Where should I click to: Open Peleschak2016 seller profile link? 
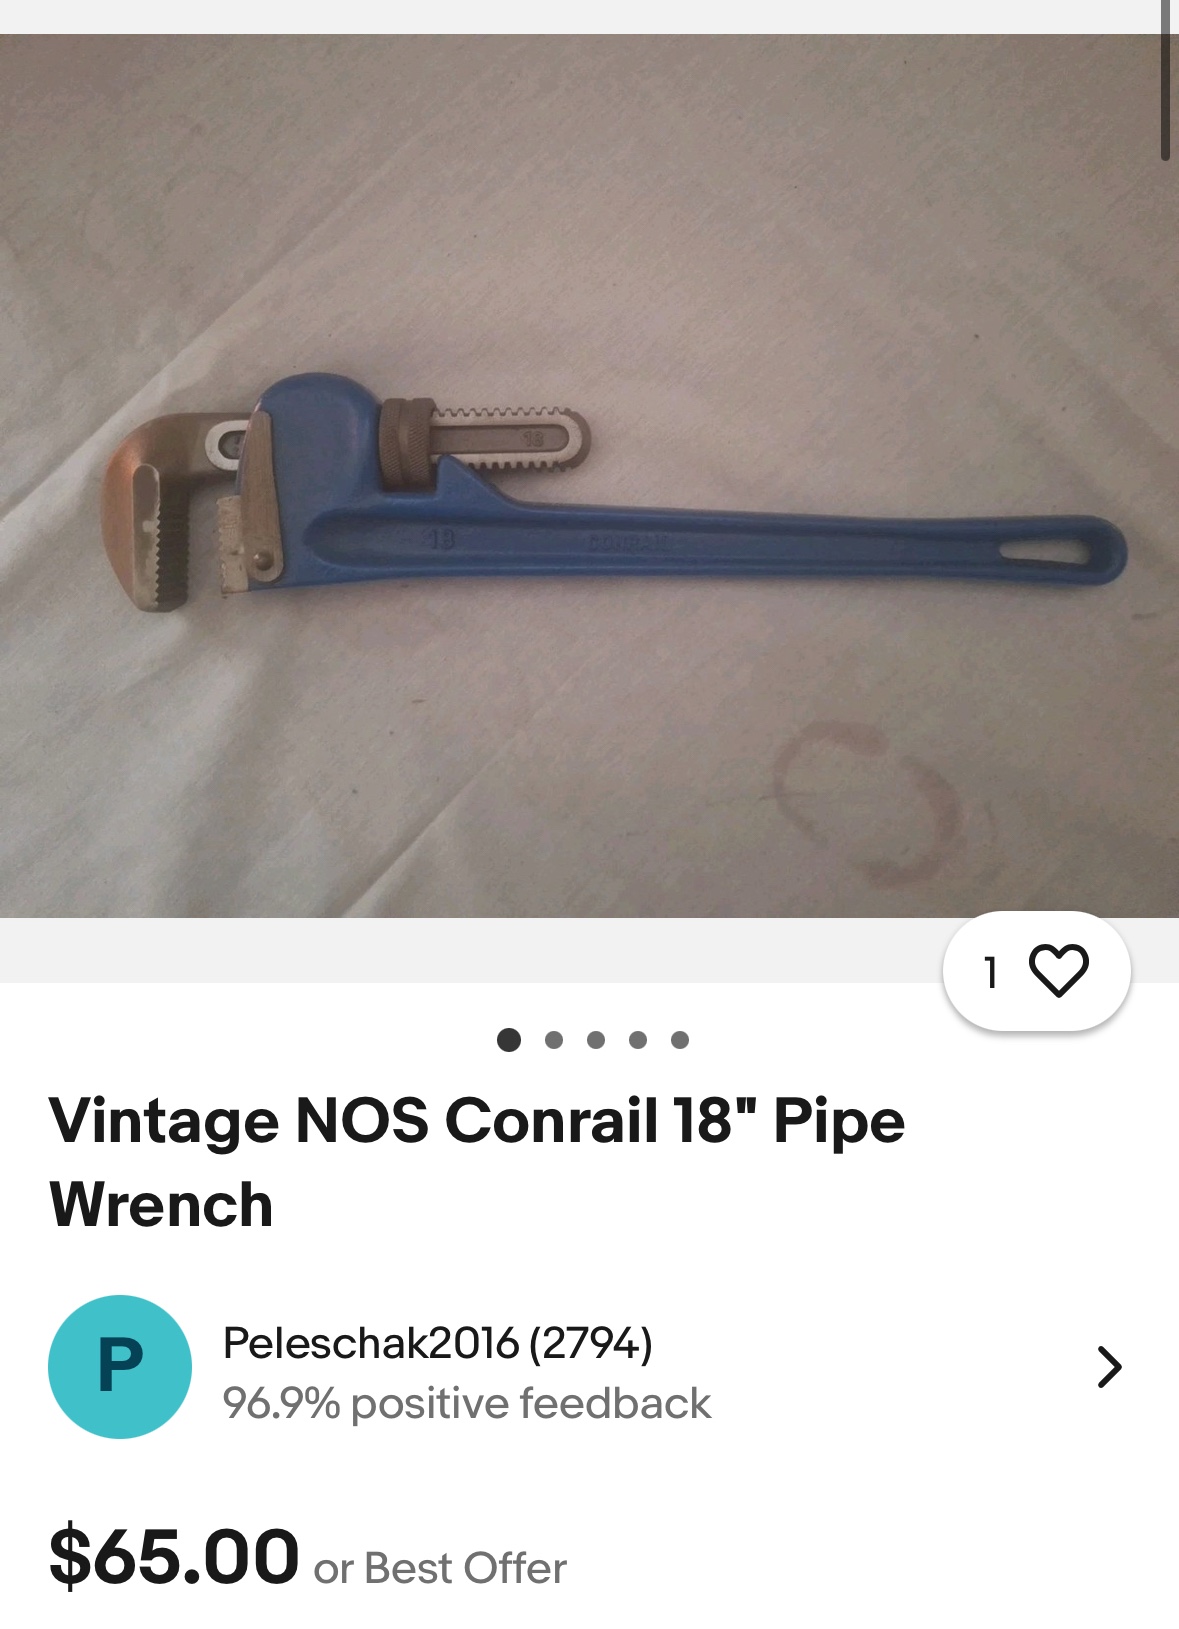371,1343
